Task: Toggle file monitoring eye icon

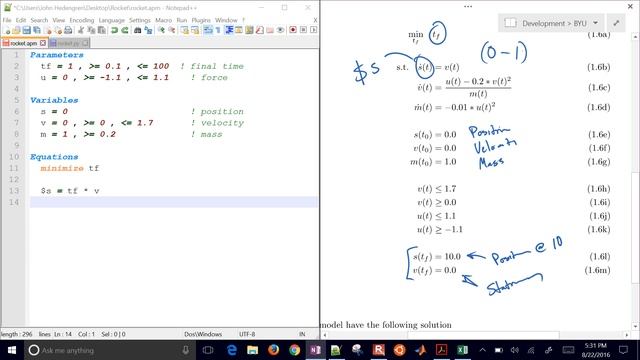Action: click(x=280, y=30)
